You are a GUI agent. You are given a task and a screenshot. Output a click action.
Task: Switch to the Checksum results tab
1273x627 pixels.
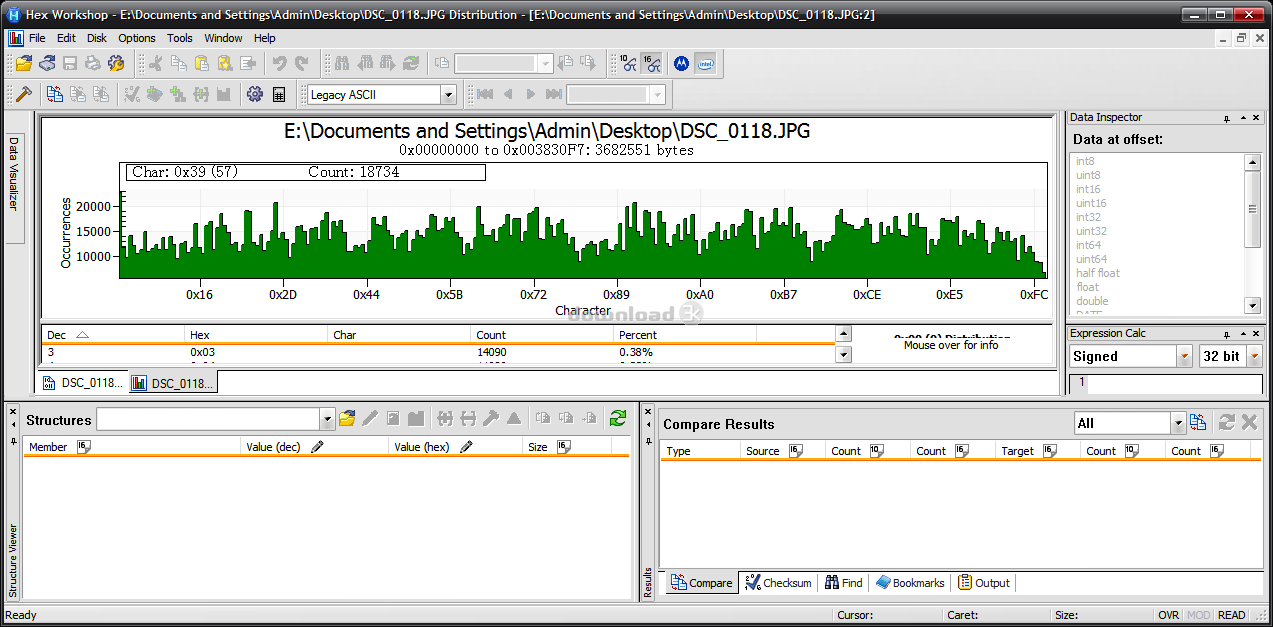click(x=779, y=583)
